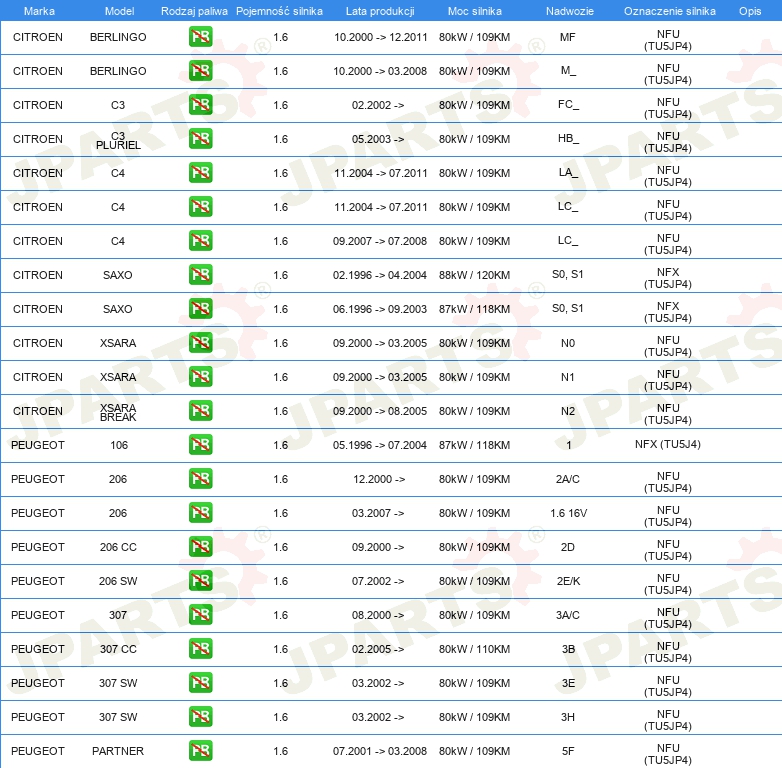Click fuel icon in C3 Pluriel row
The image size is (782, 768).
[200, 139]
